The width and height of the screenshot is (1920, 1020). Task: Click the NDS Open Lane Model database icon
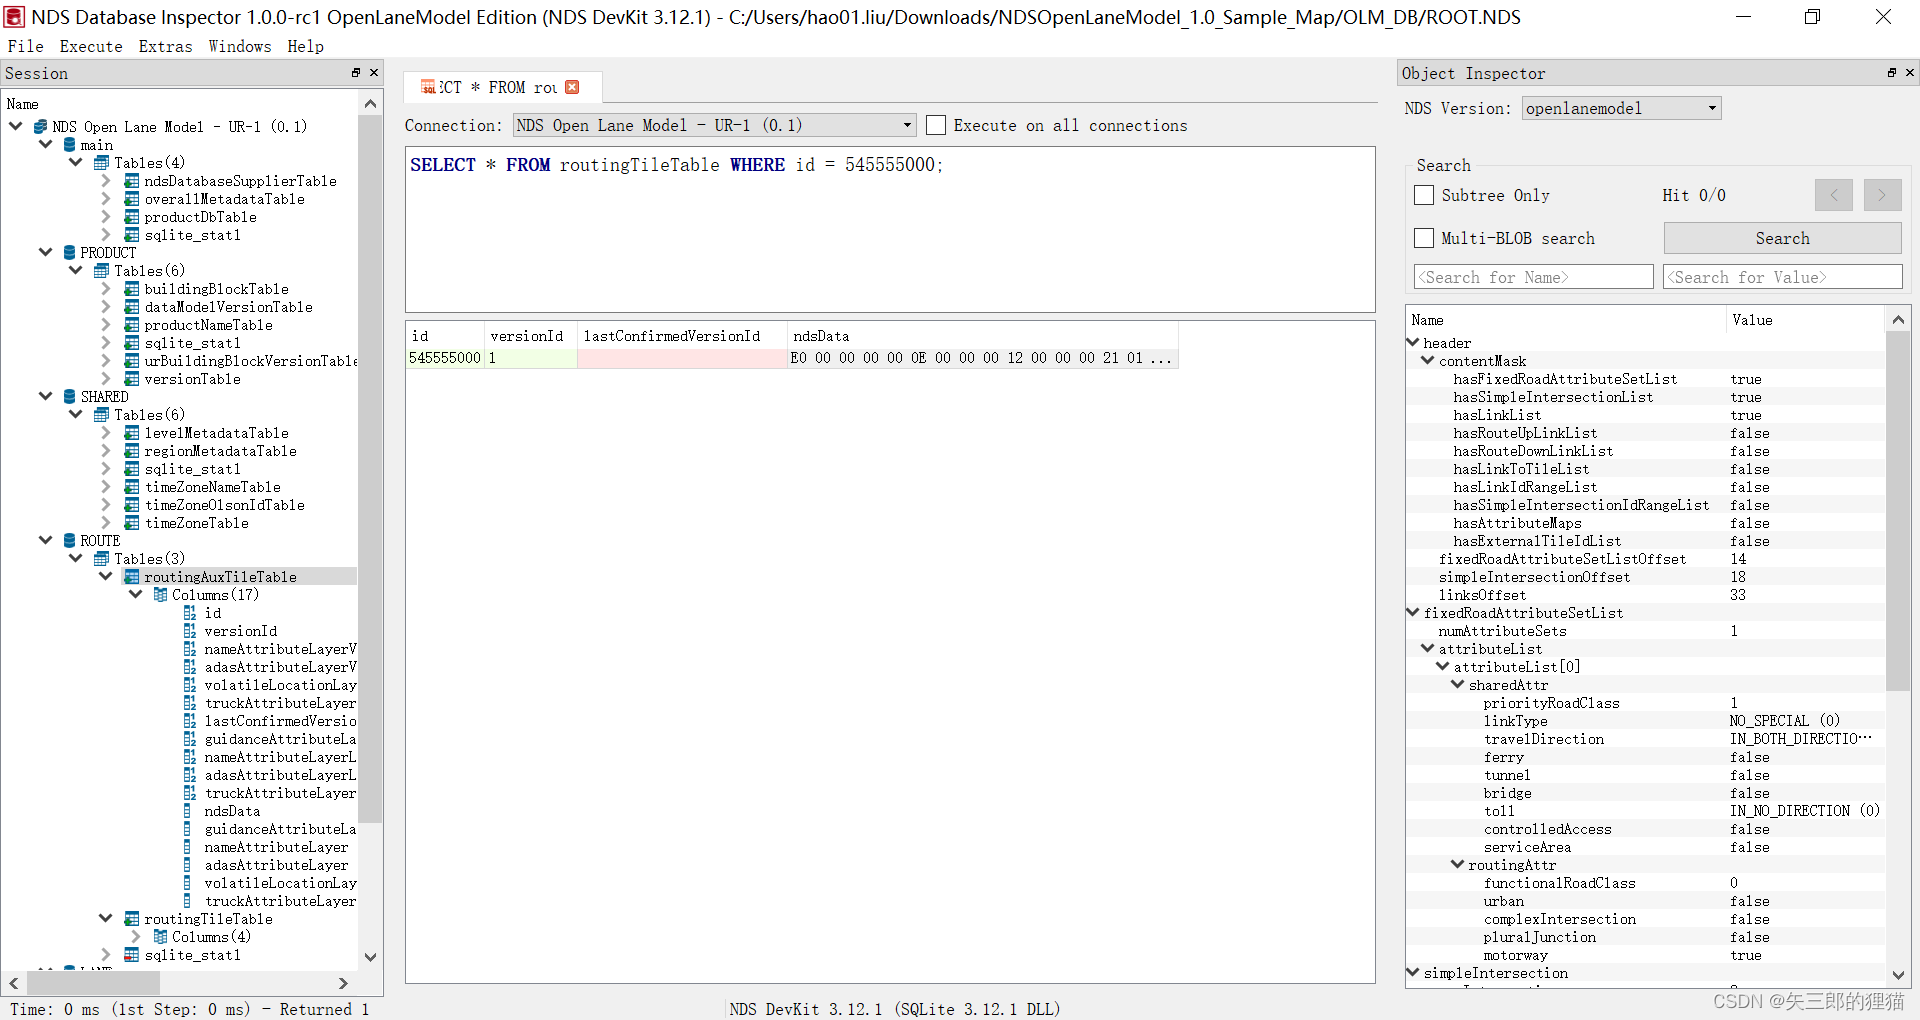tap(40, 127)
